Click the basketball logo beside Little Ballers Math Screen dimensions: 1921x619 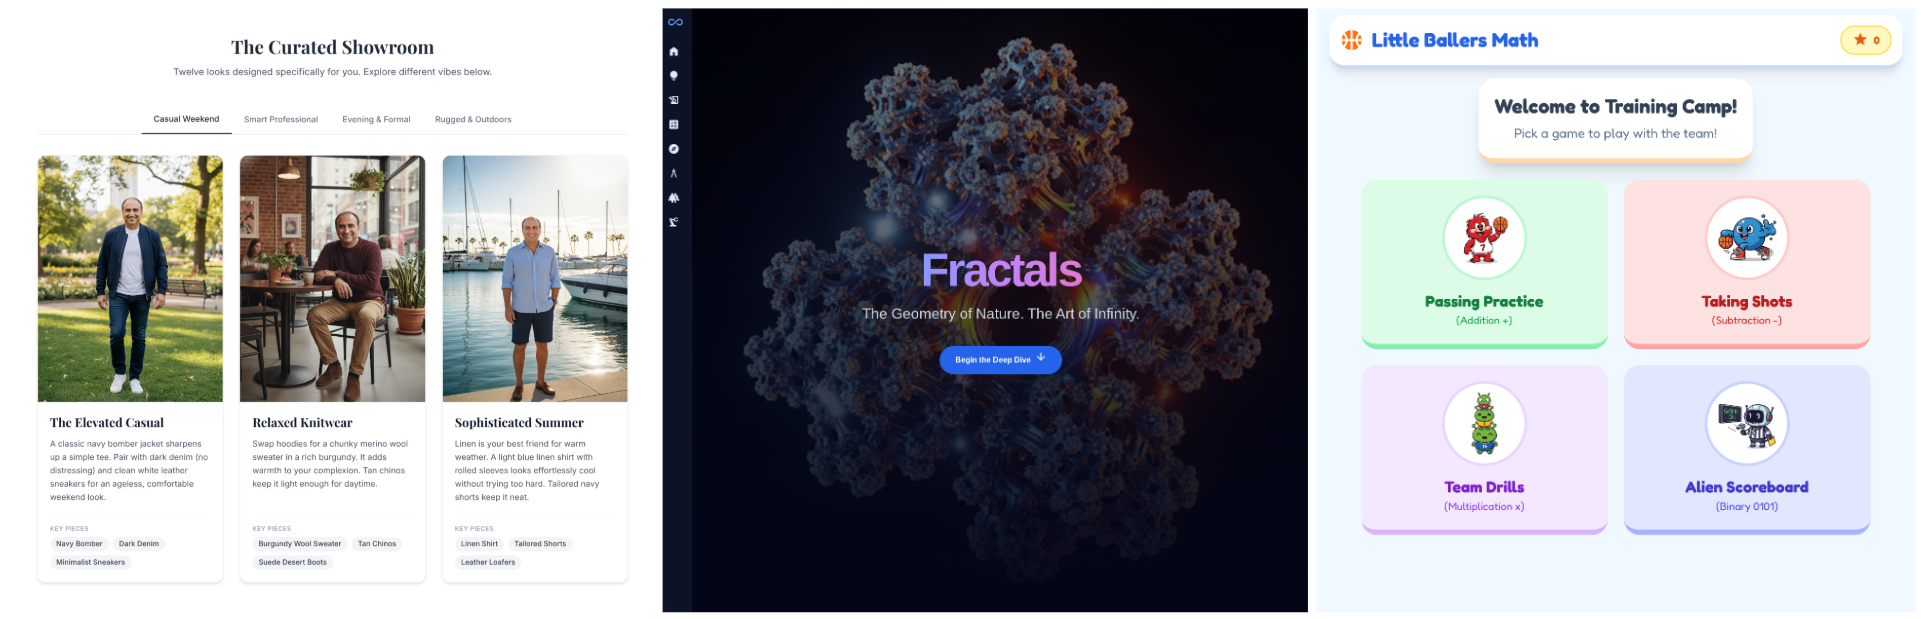point(1351,40)
